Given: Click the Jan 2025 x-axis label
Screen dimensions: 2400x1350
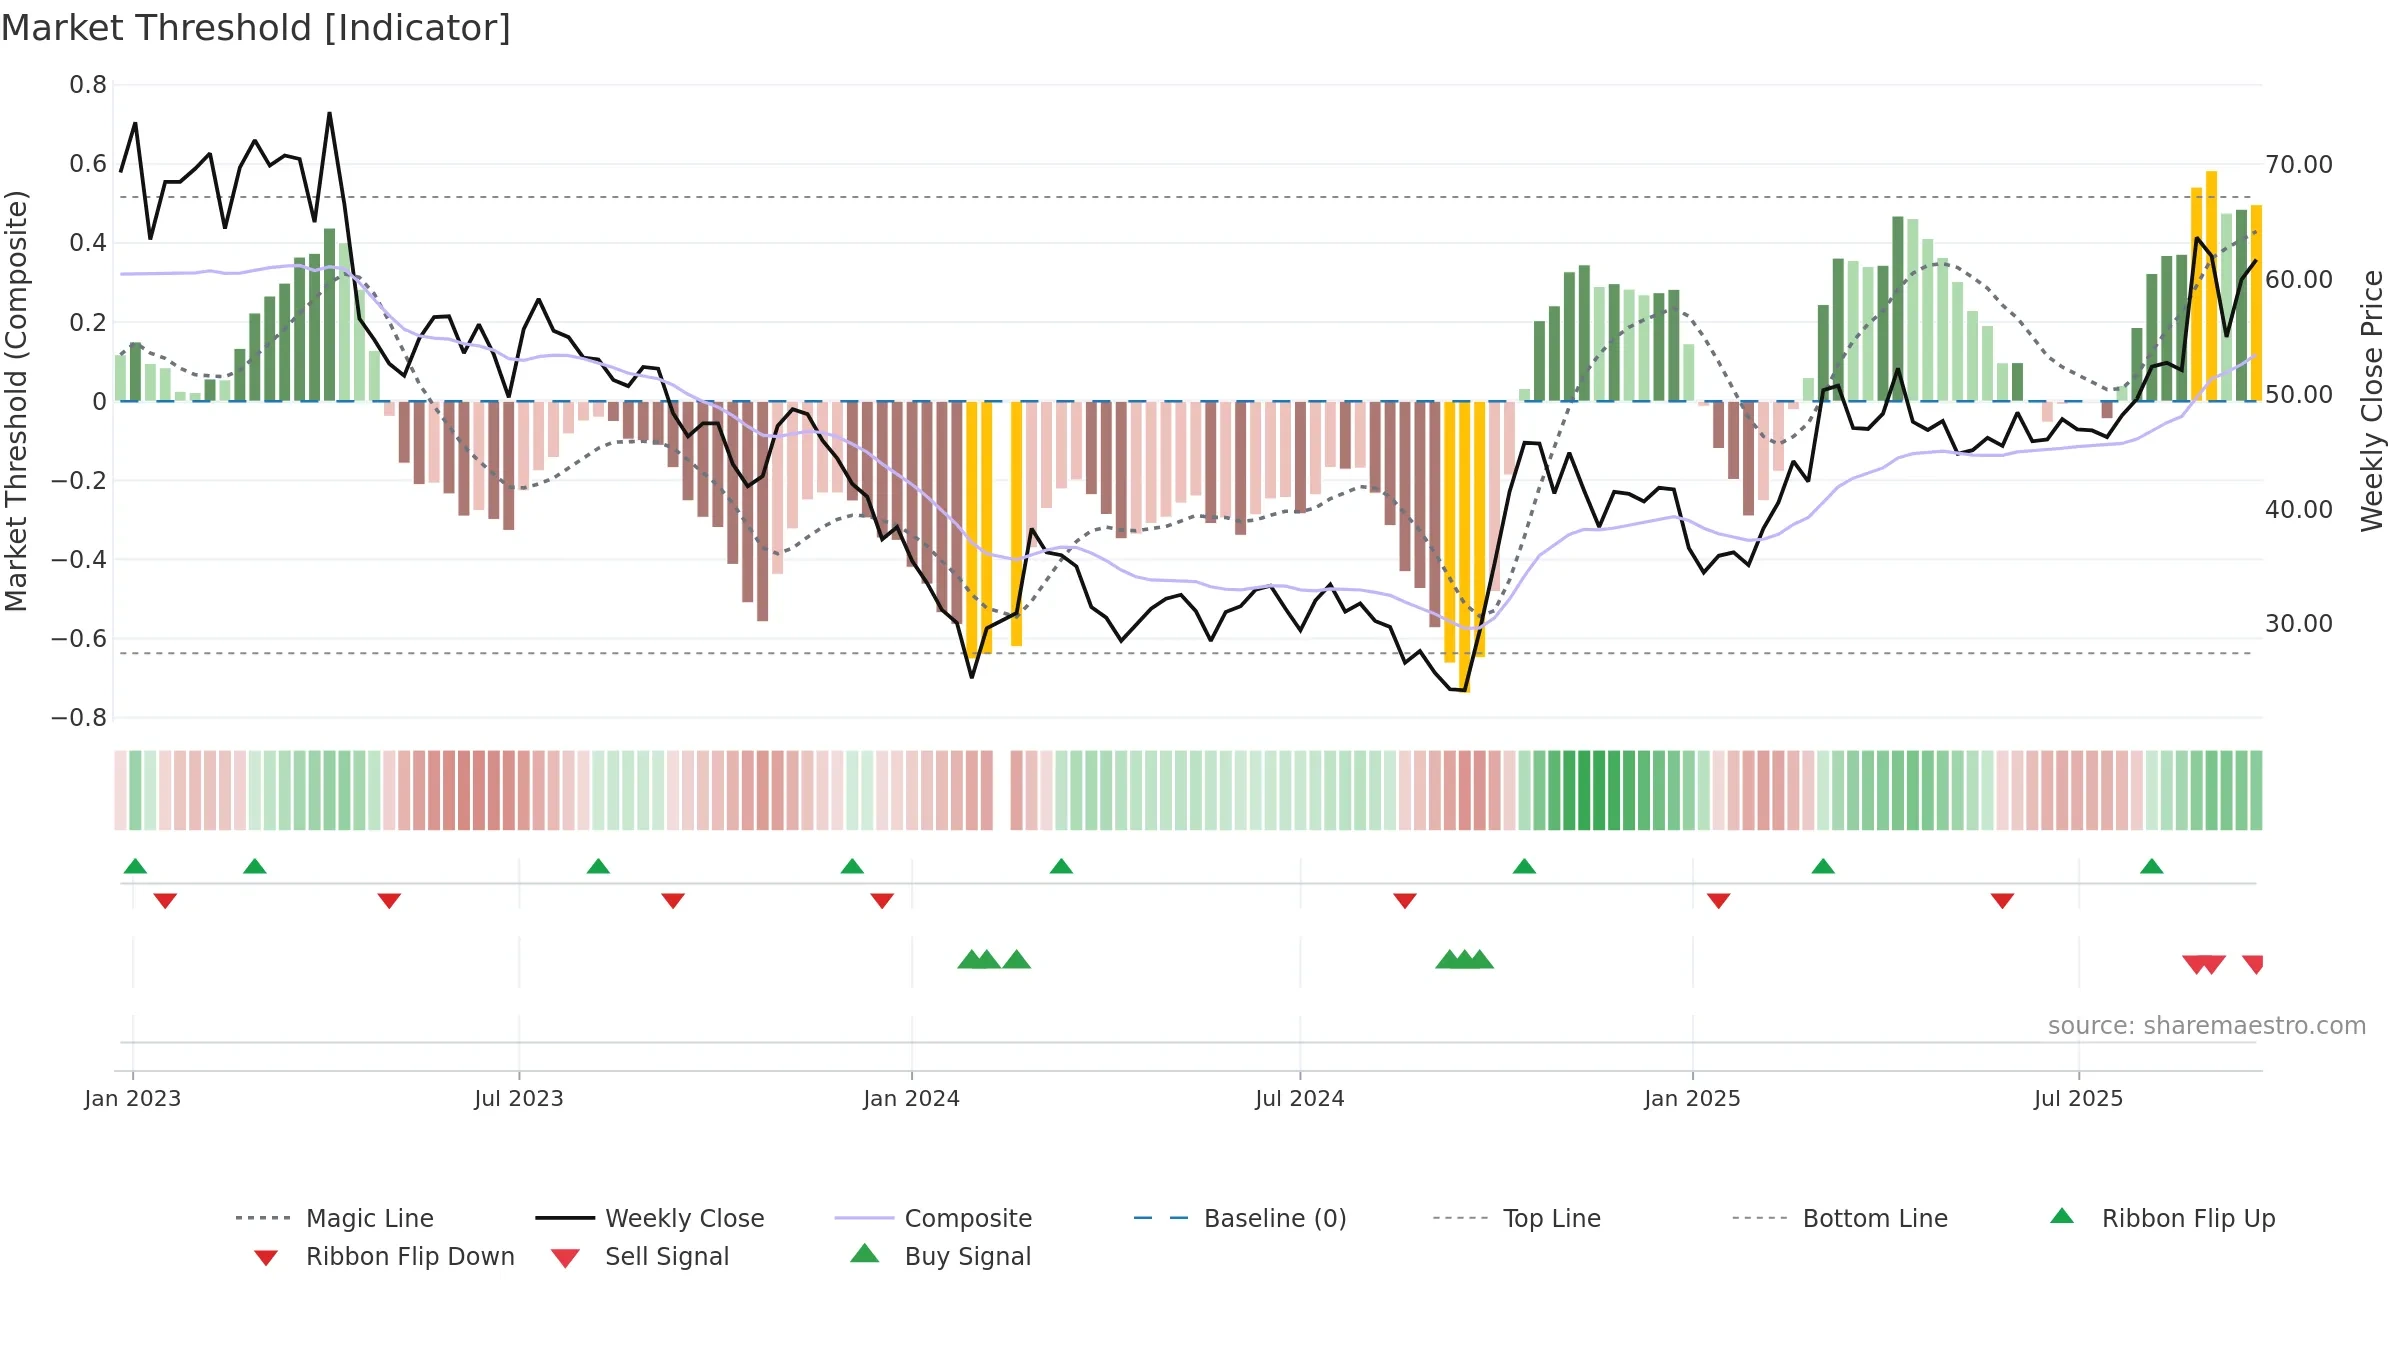Looking at the screenshot, I should pos(1692,1099).
